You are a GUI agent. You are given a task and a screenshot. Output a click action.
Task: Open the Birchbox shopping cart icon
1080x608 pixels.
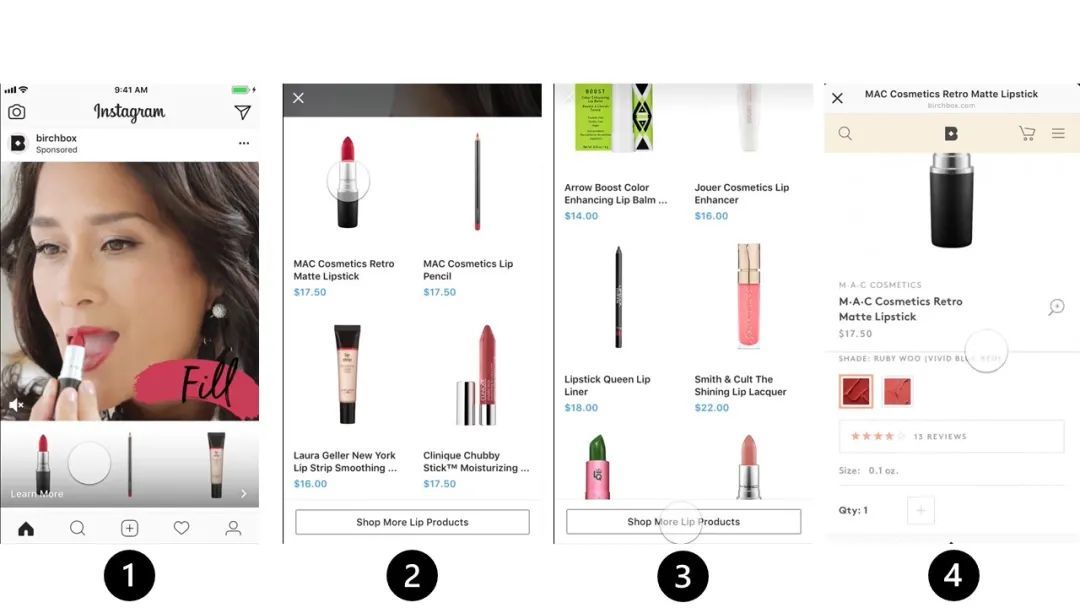pos(1027,133)
